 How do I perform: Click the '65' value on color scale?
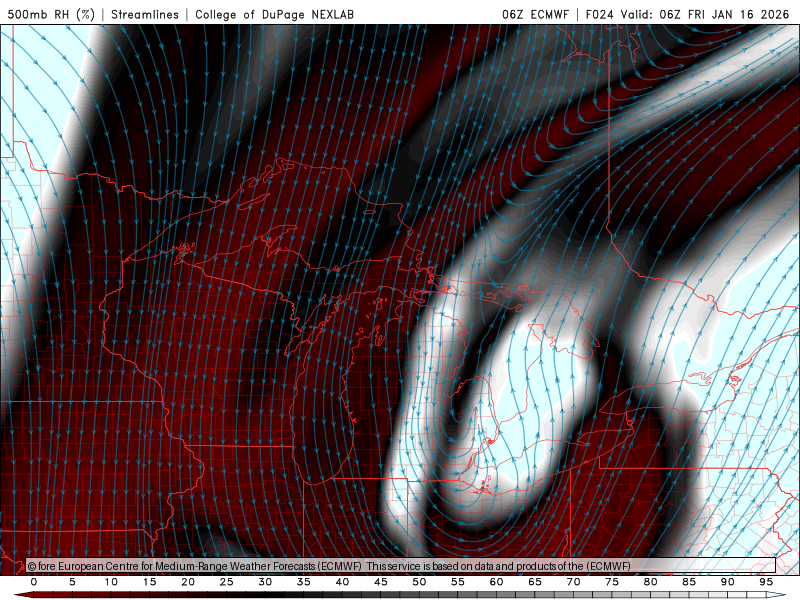coord(535,582)
